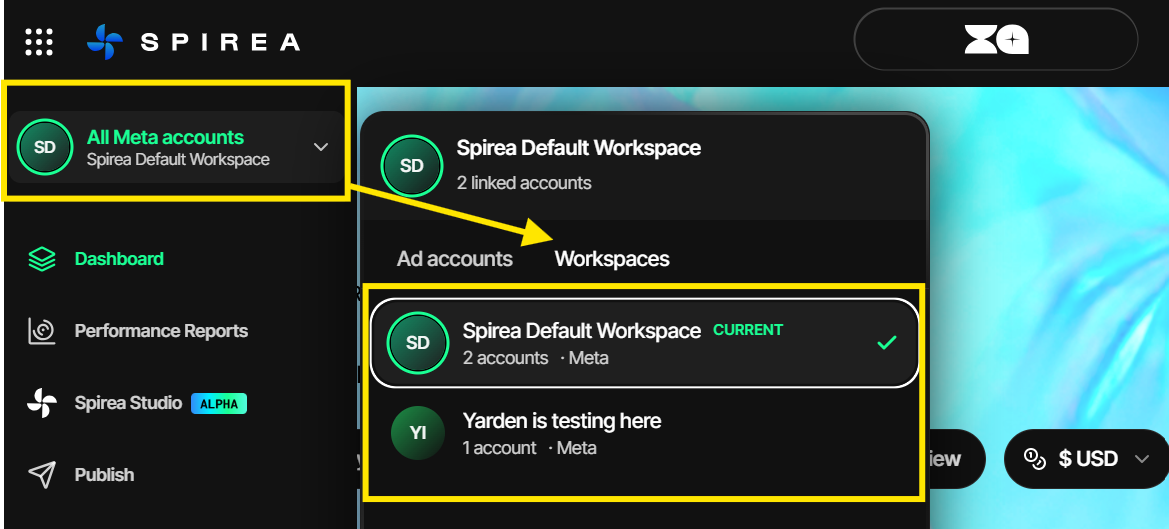1169x529 pixels.
Task: Click the SPIREA wordmark in the header
Action: (221, 42)
